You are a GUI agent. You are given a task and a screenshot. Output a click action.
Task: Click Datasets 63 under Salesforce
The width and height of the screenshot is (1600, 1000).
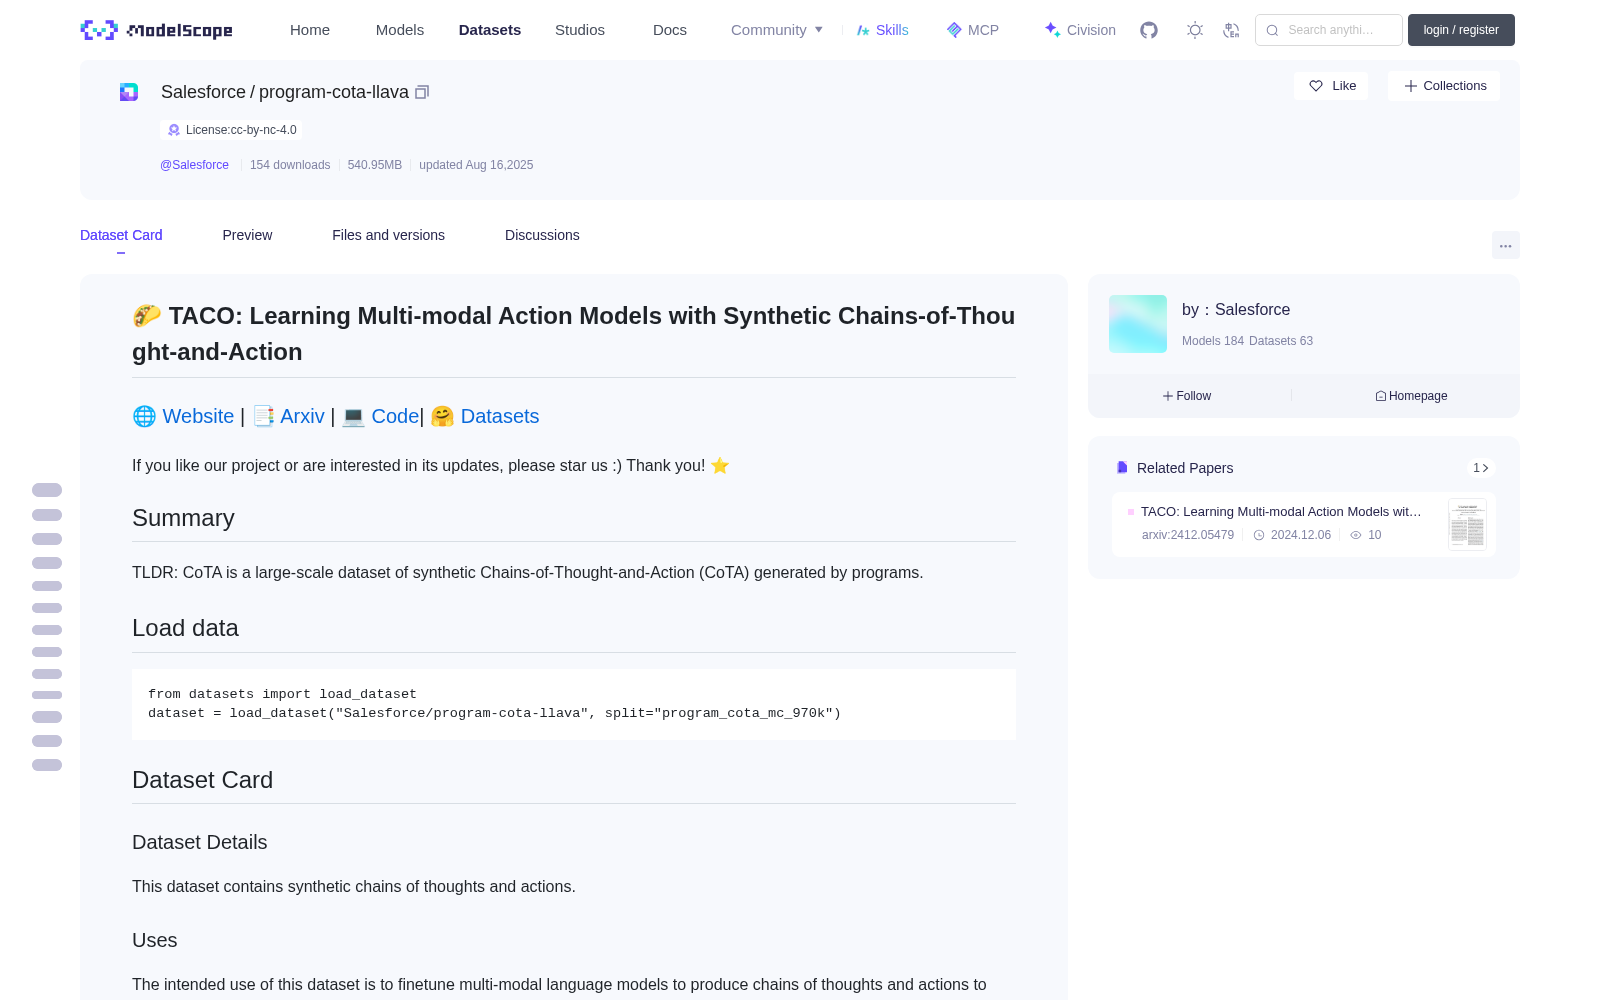(x=1281, y=341)
